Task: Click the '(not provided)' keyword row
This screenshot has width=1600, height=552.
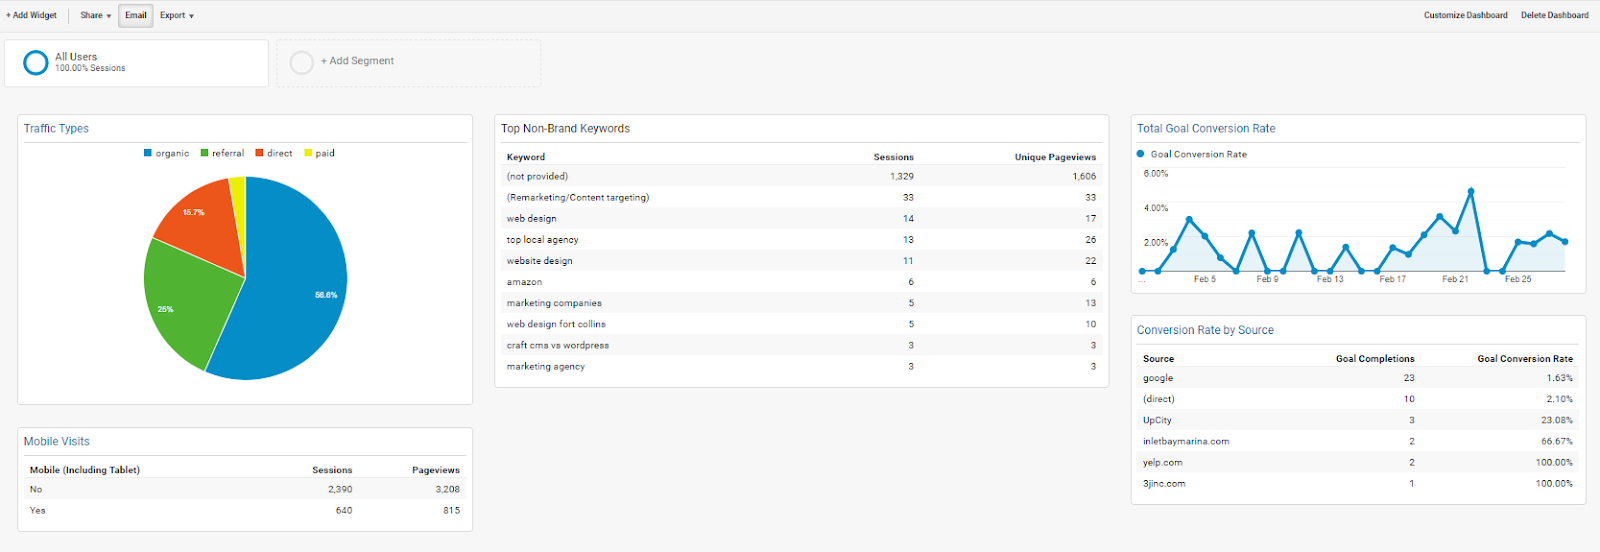Action: coord(802,176)
